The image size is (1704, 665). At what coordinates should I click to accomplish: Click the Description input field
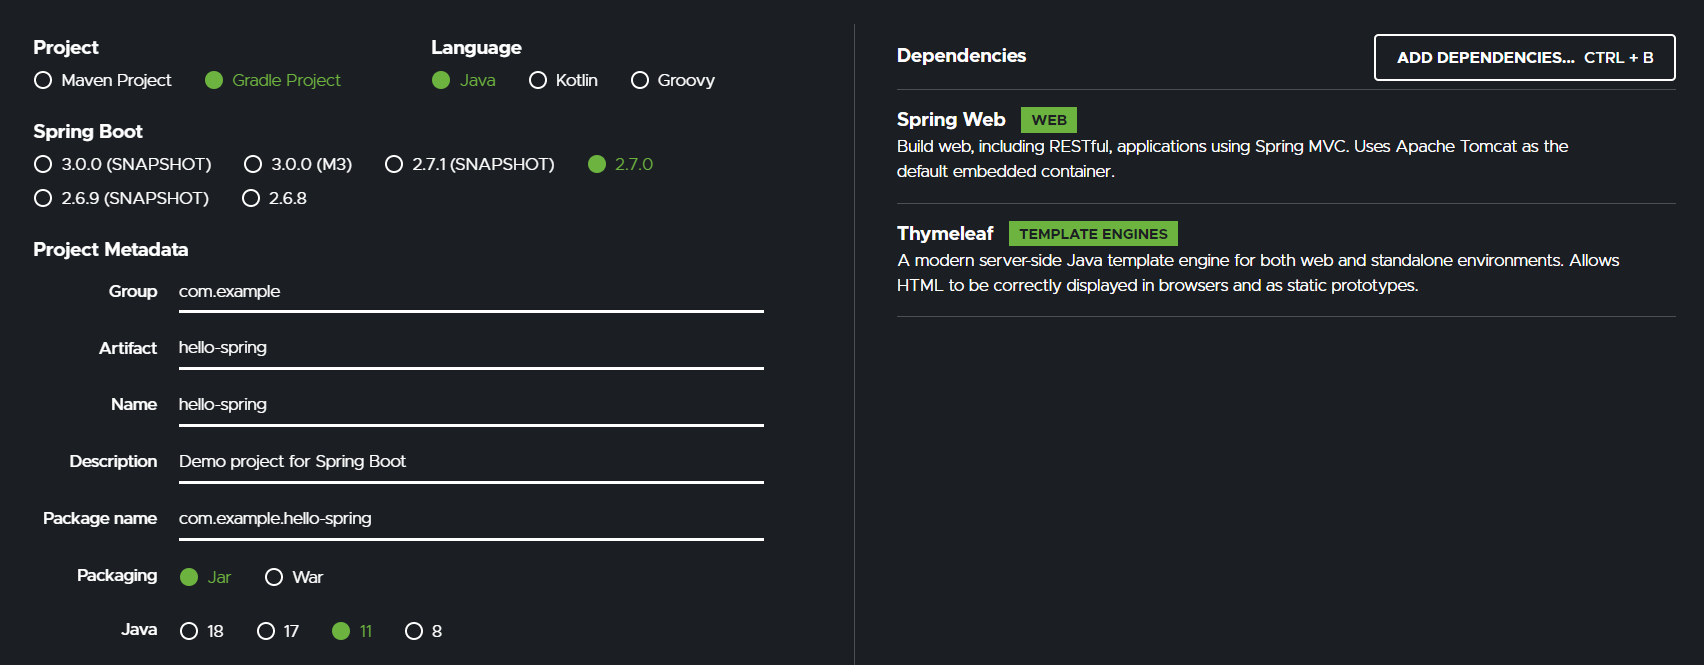tap(470, 462)
